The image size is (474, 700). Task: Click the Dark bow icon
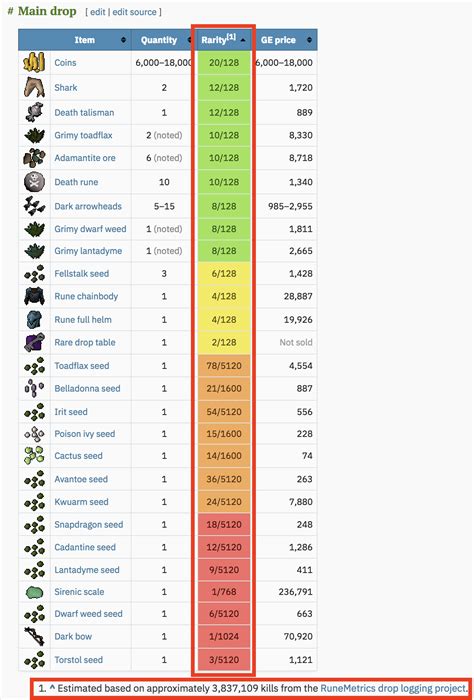pos(34,636)
